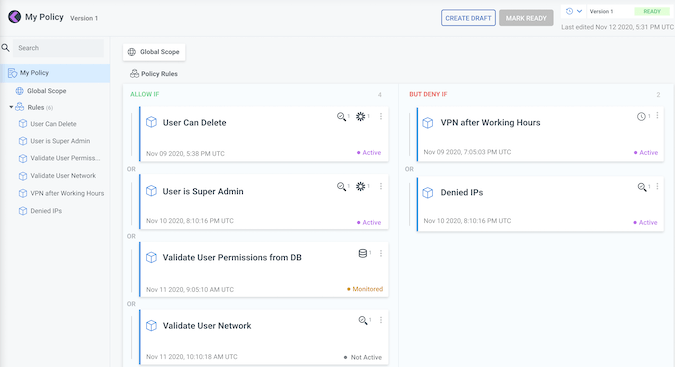Screen dimensions: 675x367
Task: Open the version history dropdown arrow
Action: click(579, 11)
